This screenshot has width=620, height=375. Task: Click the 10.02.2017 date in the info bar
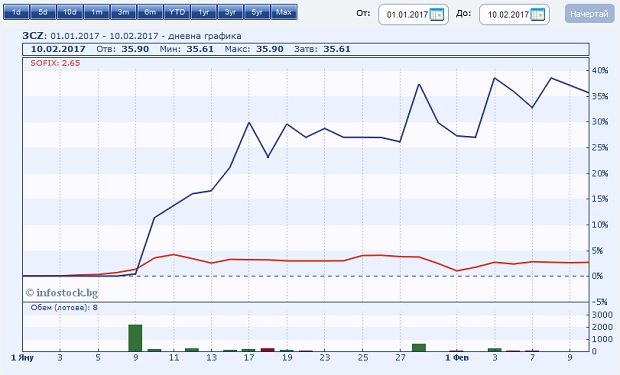(x=58, y=49)
